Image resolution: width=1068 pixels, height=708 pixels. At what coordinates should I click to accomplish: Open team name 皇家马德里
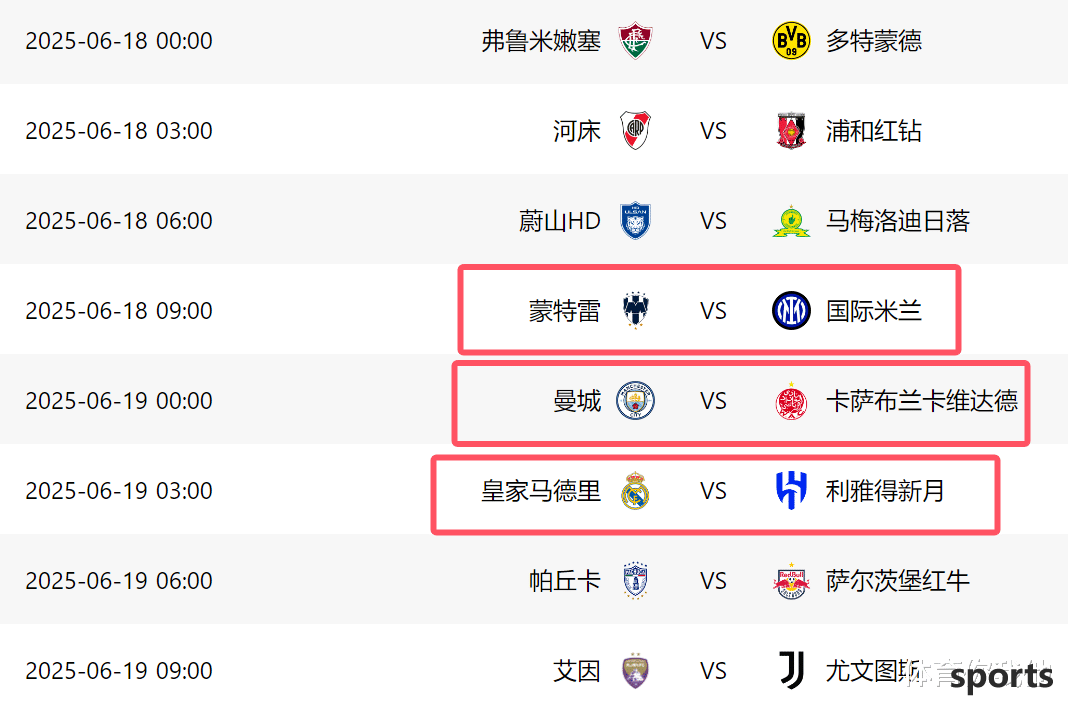(x=541, y=491)
